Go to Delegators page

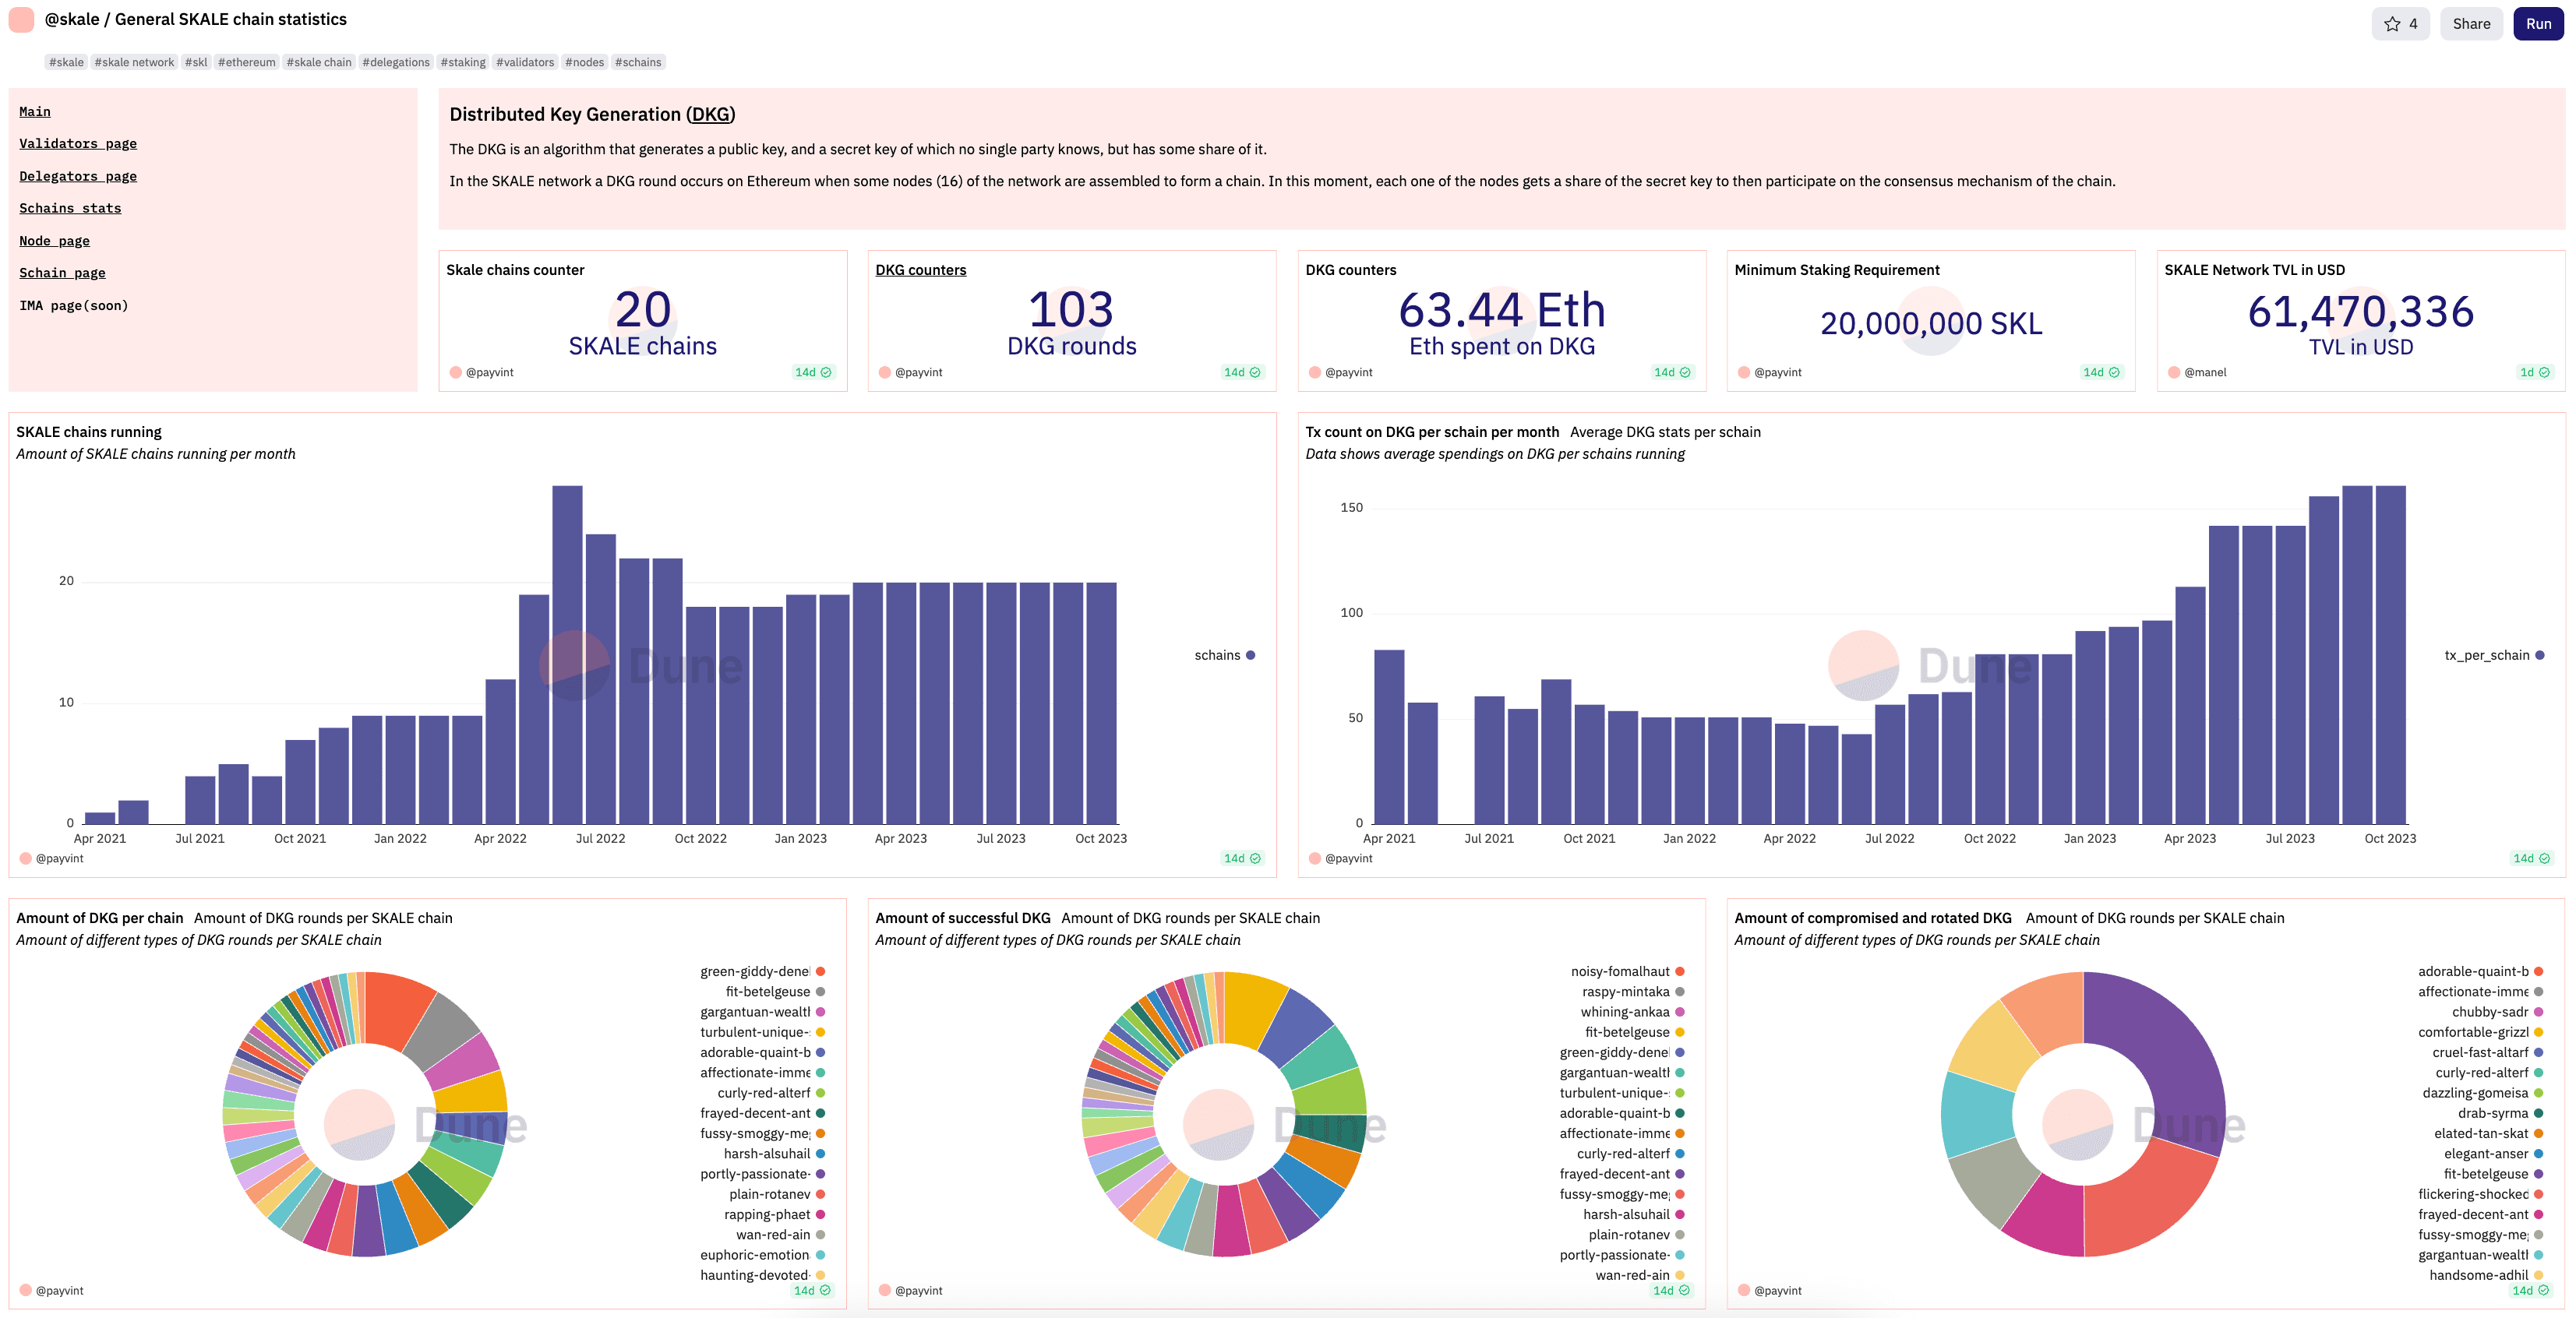coord(78,176)
